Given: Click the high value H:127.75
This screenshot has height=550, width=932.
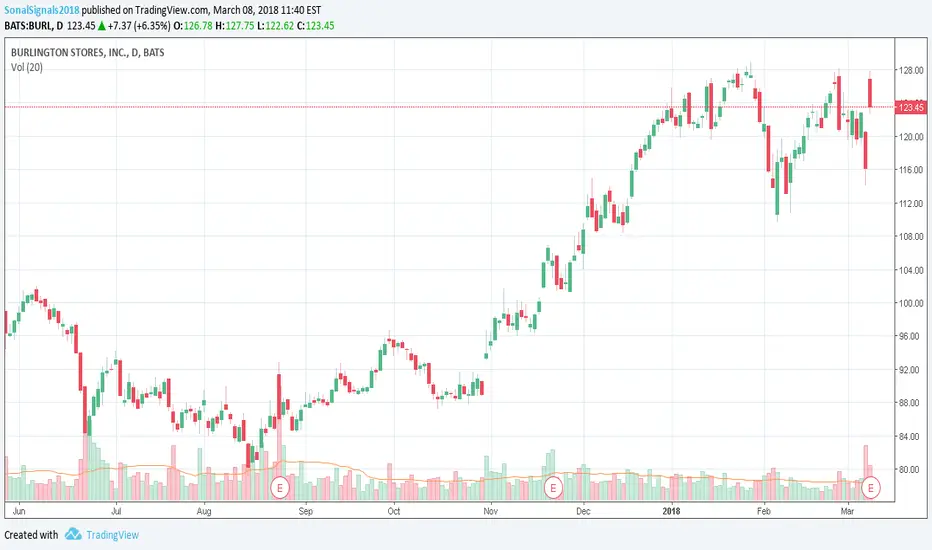Looking at the screenshot, I should click(x=235, y=26).
